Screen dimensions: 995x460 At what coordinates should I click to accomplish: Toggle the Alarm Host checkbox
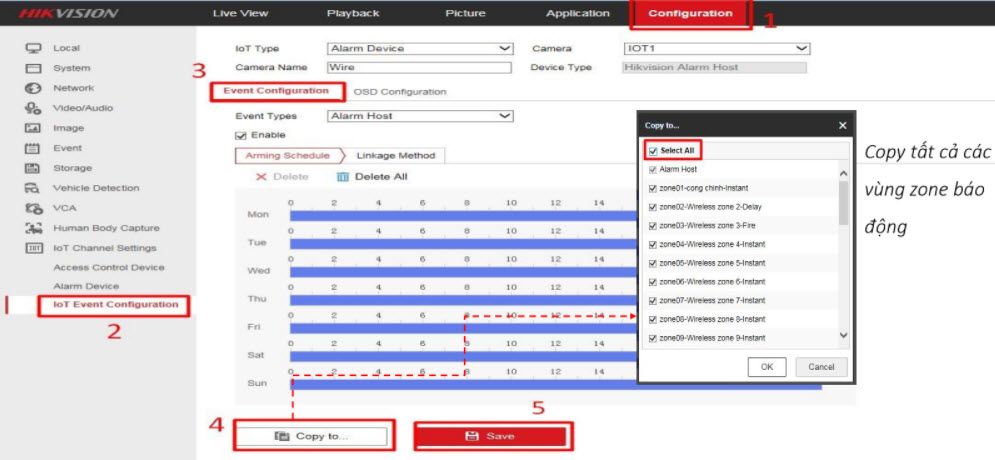coord(653,170)
